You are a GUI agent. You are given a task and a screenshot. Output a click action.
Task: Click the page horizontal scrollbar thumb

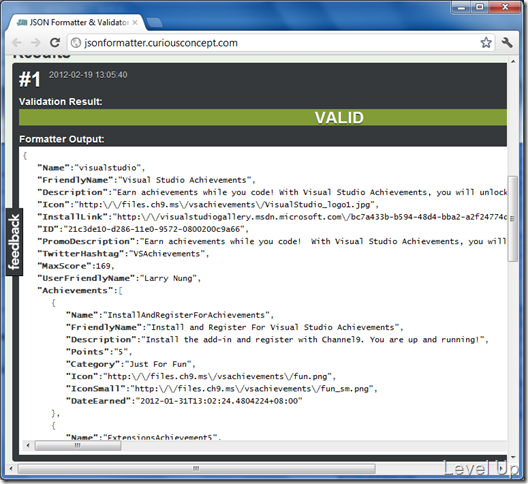pyautogui.click(x=196, y=468)
